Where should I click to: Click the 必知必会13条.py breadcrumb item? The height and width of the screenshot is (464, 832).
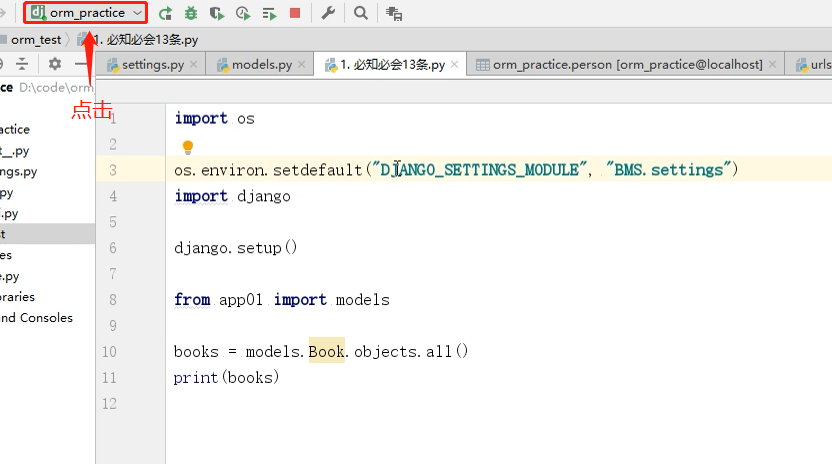click(144, 40)
